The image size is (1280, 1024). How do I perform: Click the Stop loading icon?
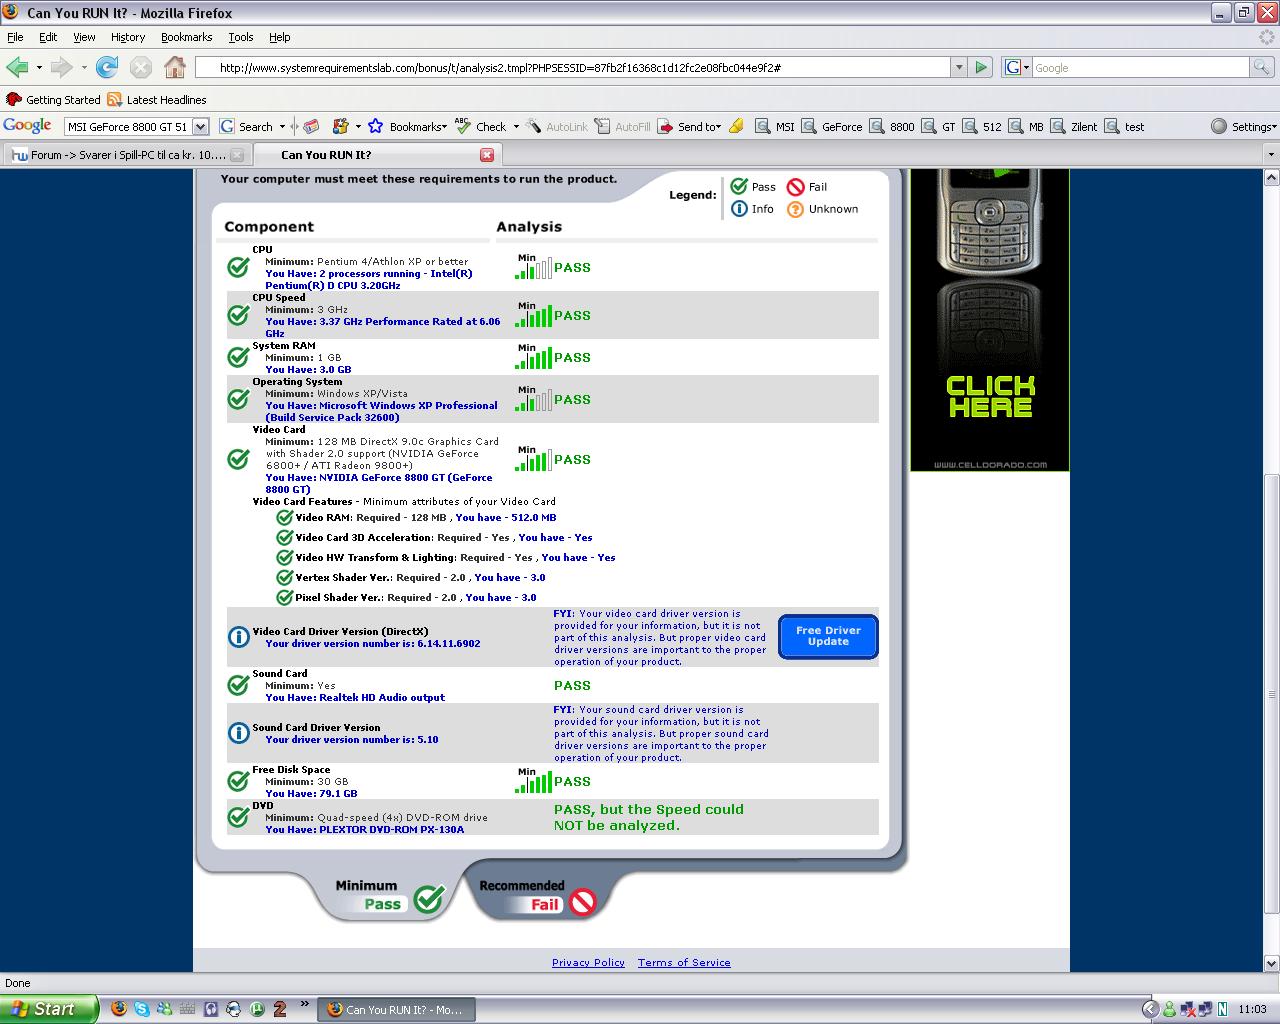[x=141, y=67]
